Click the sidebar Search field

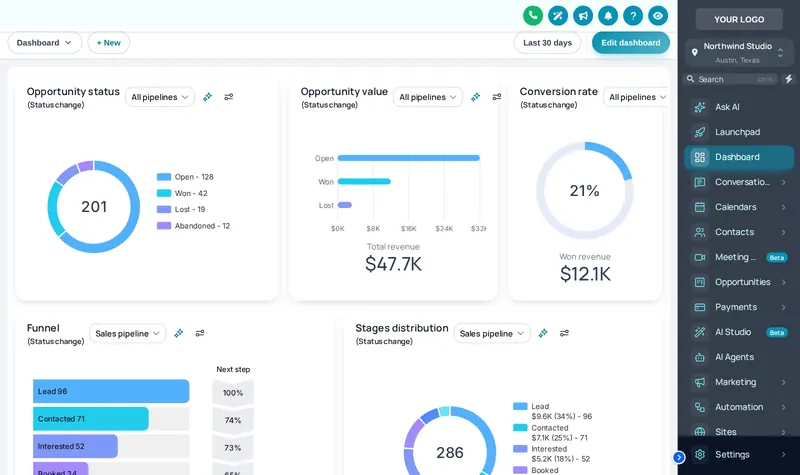(730, 79)
